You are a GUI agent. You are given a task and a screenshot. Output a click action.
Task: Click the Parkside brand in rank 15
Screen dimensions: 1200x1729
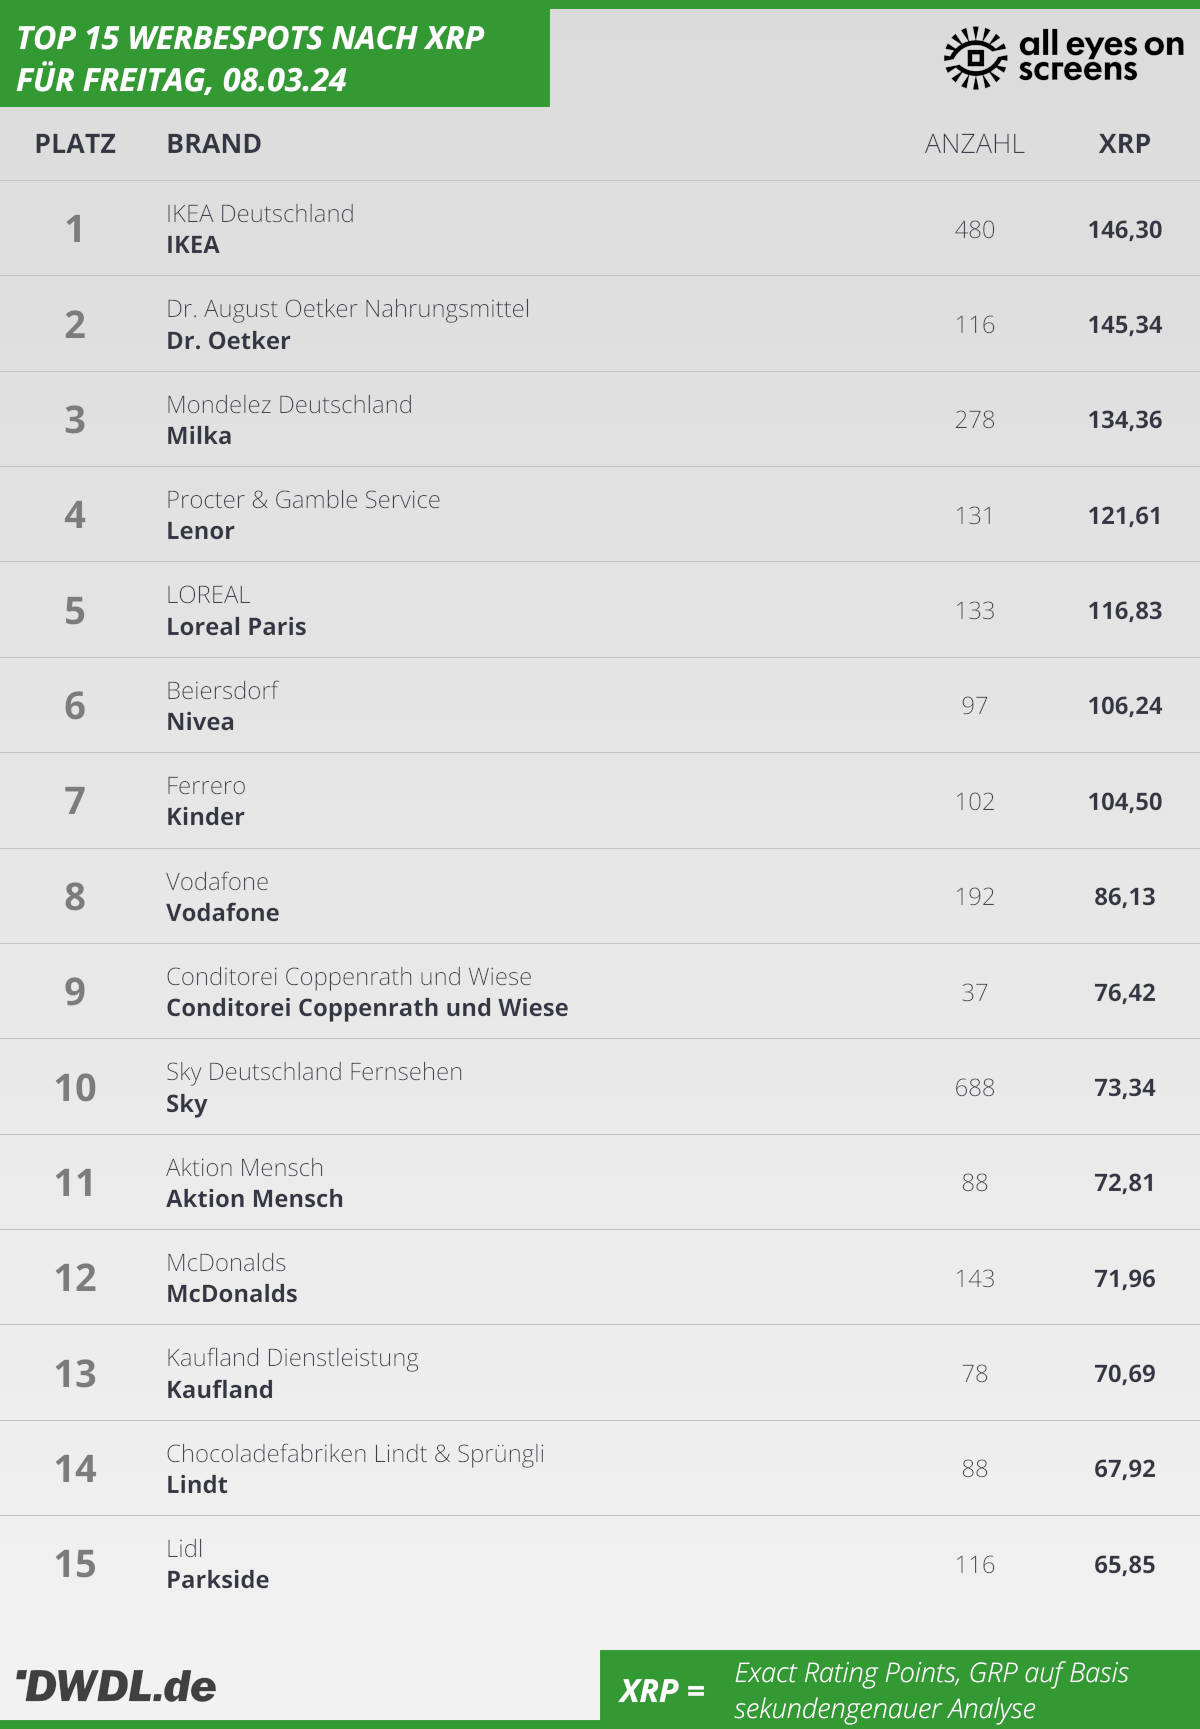[218, 1580]
